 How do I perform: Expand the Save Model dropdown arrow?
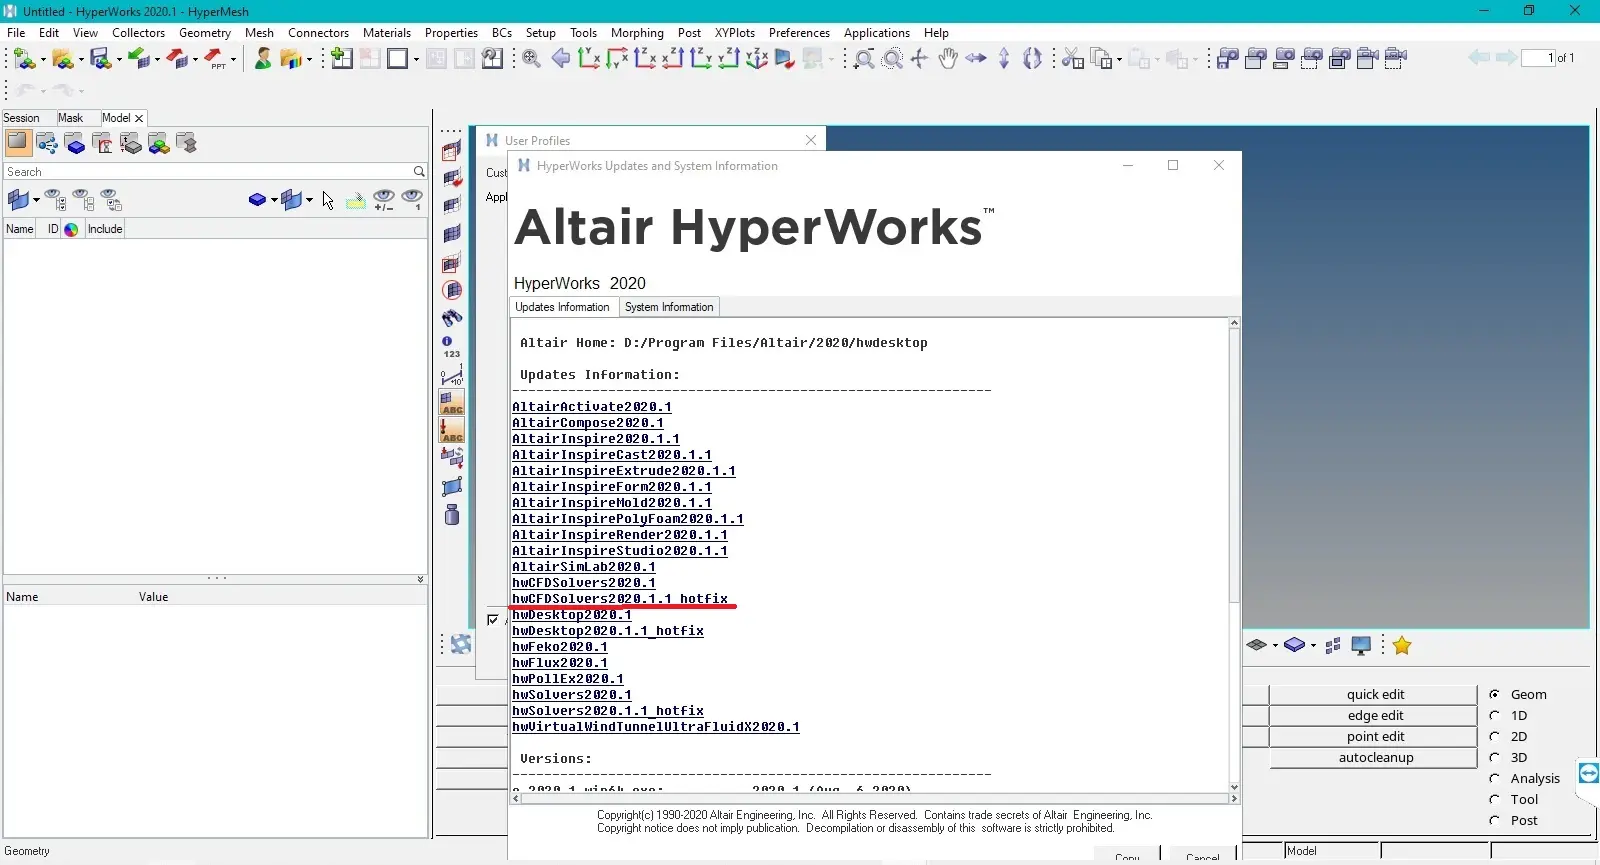(x=119, y=61)
